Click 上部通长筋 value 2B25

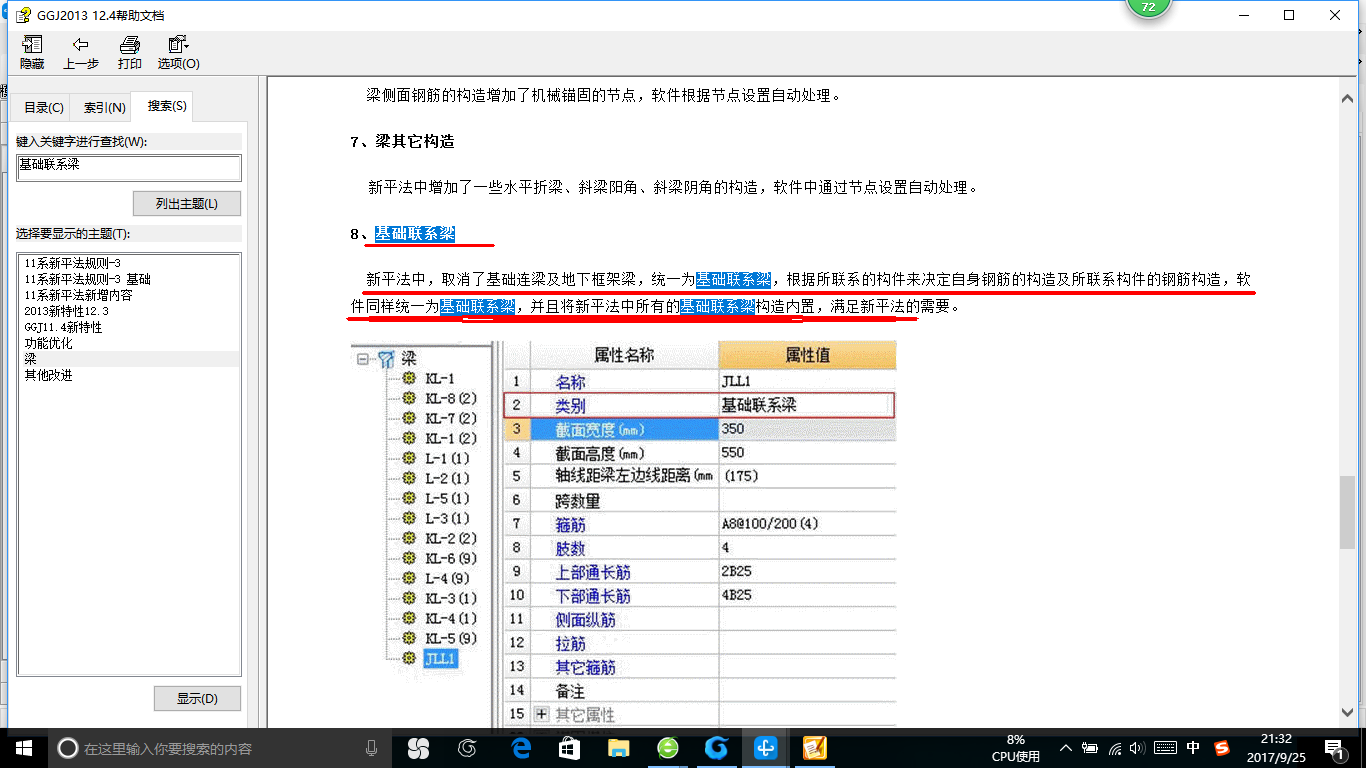click(x=736, y=572)
